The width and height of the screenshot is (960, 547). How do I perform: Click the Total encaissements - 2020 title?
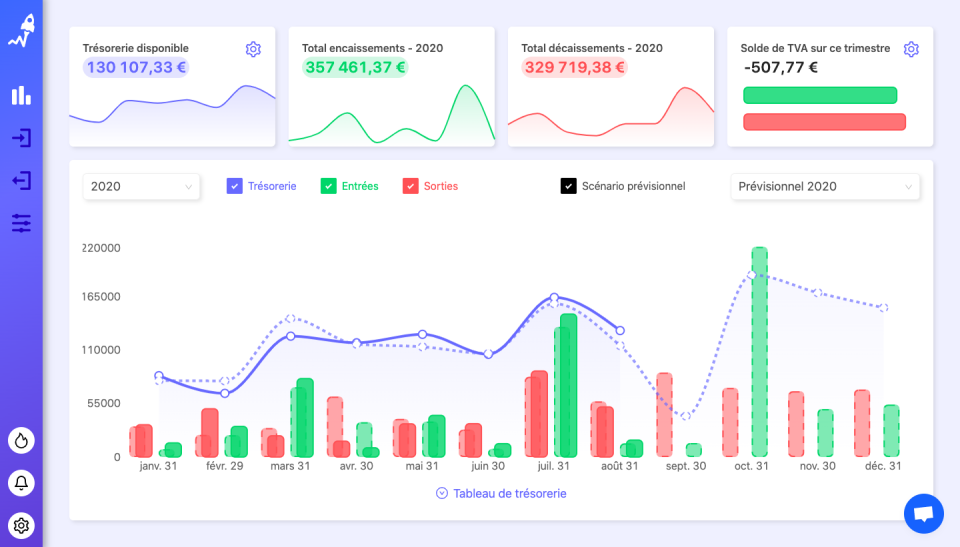pyautogui.click(x=372, y=48)
